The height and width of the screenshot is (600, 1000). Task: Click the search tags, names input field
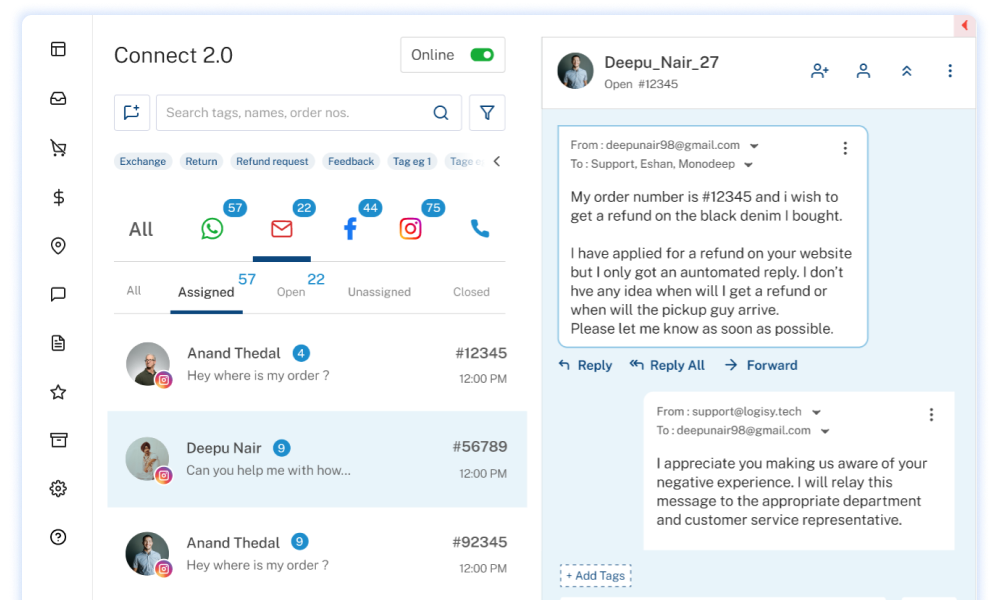coord(297,113)
